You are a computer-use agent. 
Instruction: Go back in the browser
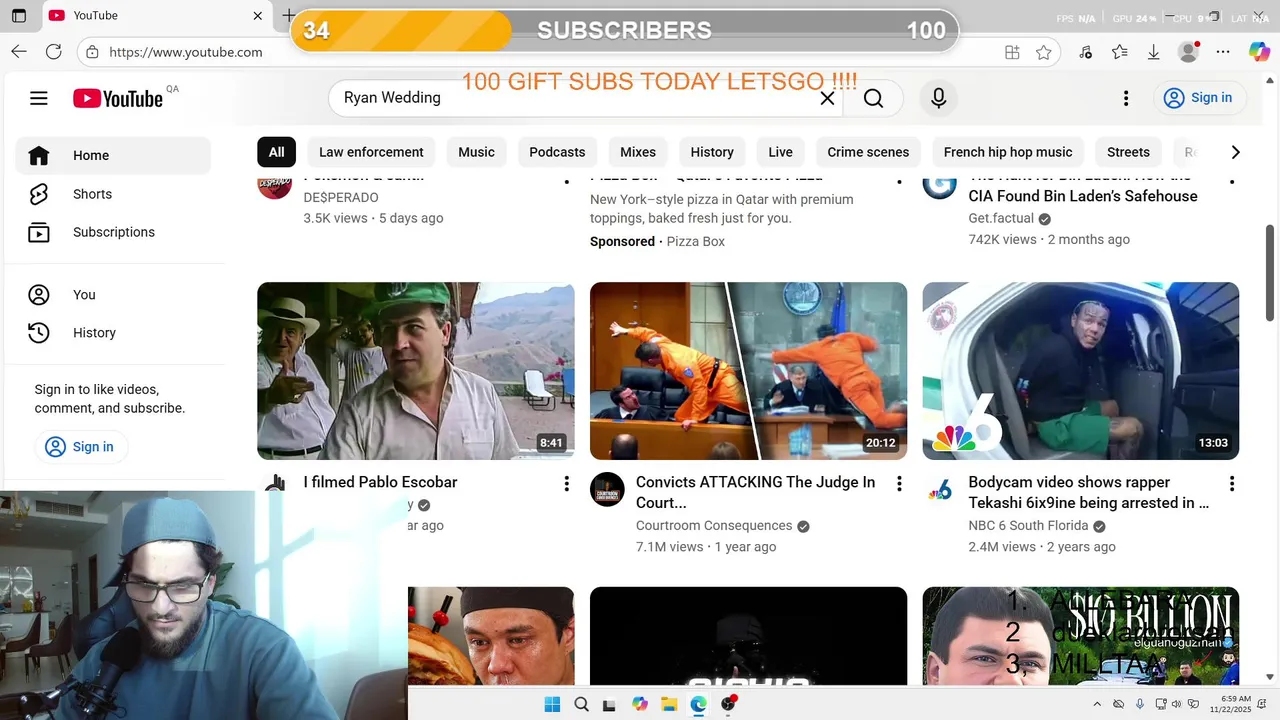19,52
